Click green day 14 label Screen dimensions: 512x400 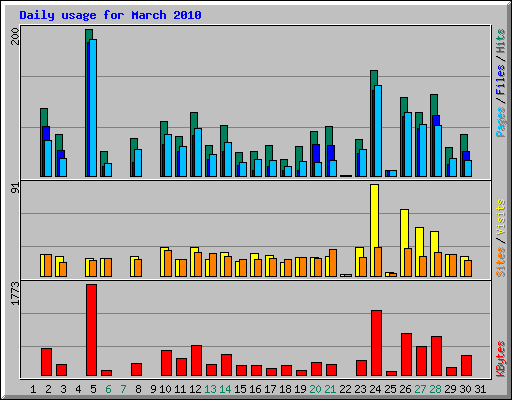click(x=225, y=389)
